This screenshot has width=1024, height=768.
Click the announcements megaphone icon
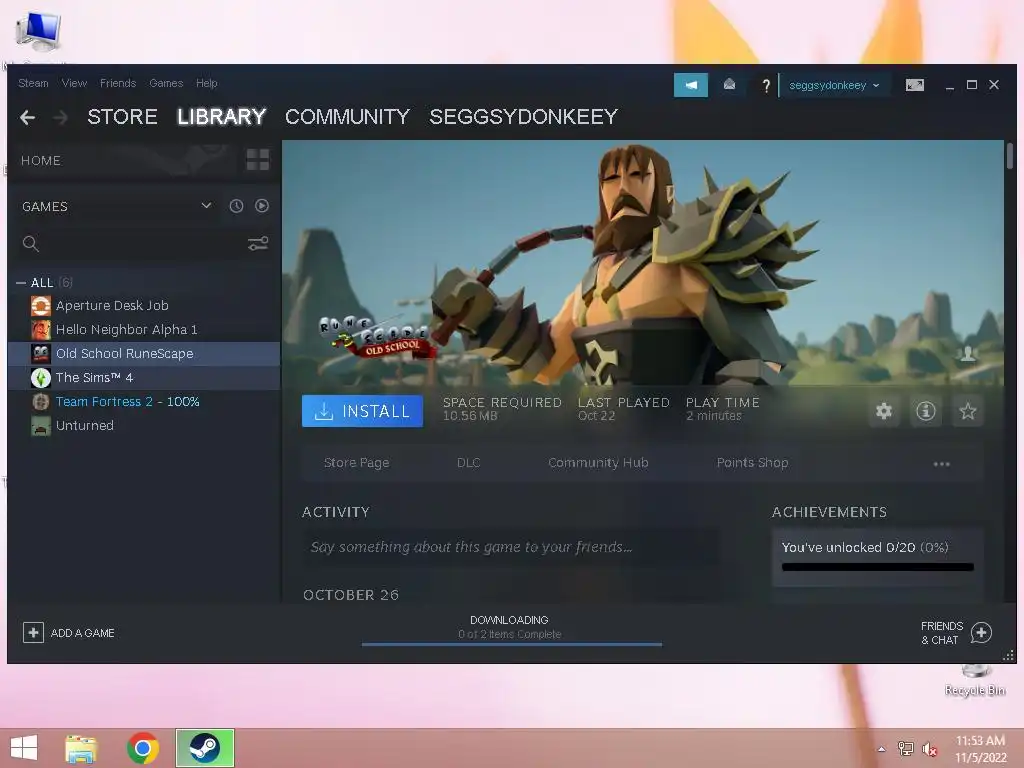pos(691,85)
